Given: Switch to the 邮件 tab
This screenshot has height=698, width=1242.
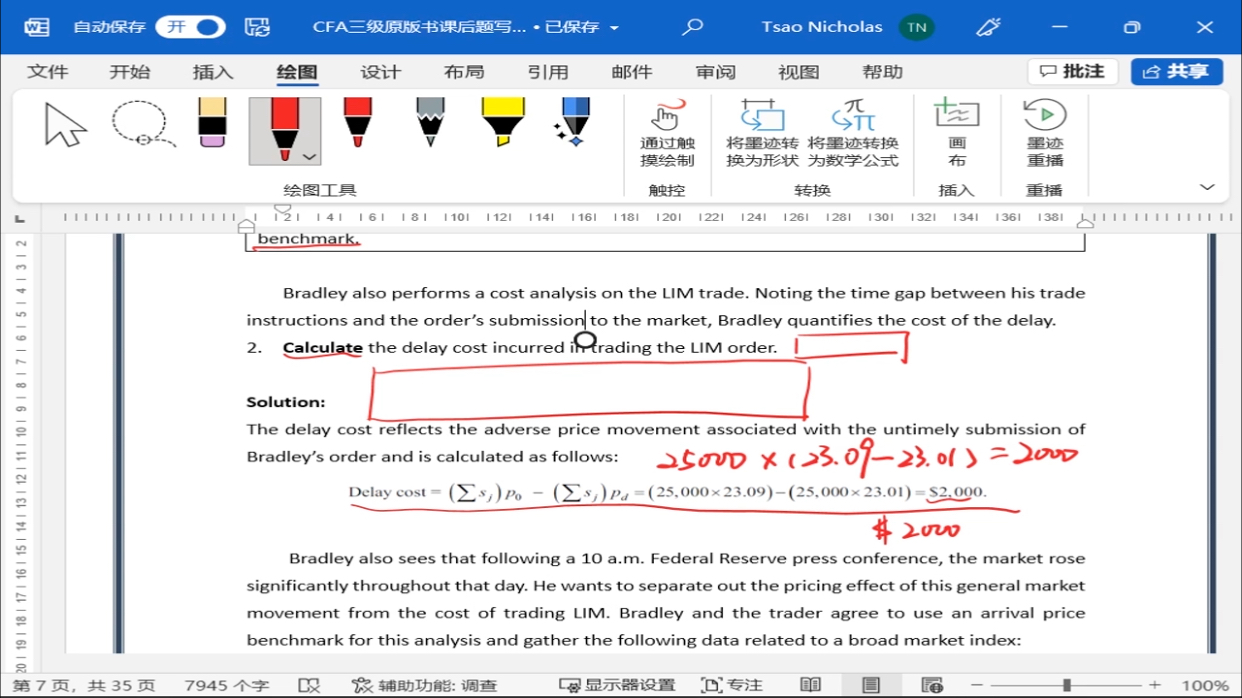Looking at the screenshot, I should pyautogui.click(x=632, y=72).
